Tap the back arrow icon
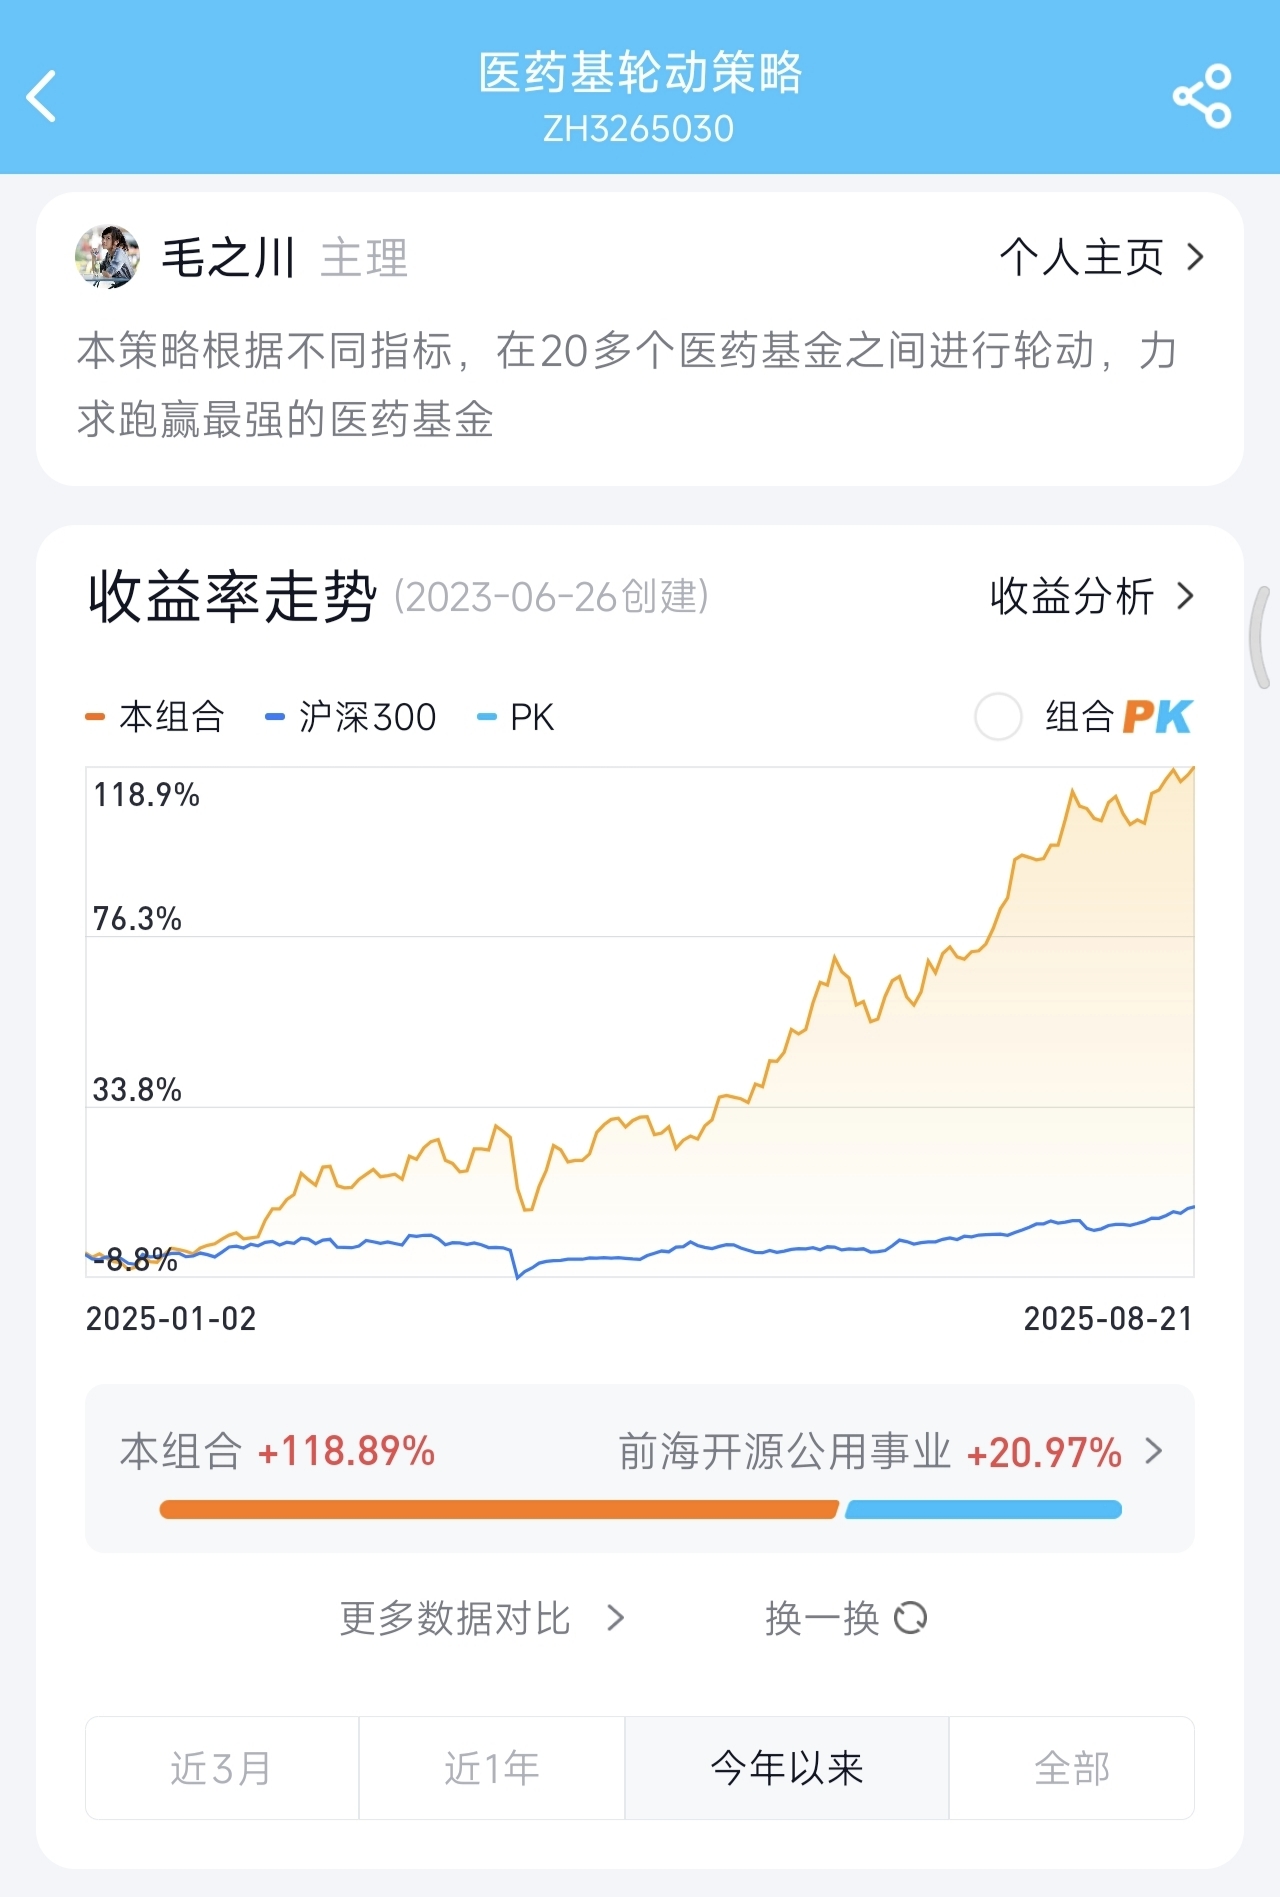This screenshot has height=1897, width=1280. tap(42, 97)
